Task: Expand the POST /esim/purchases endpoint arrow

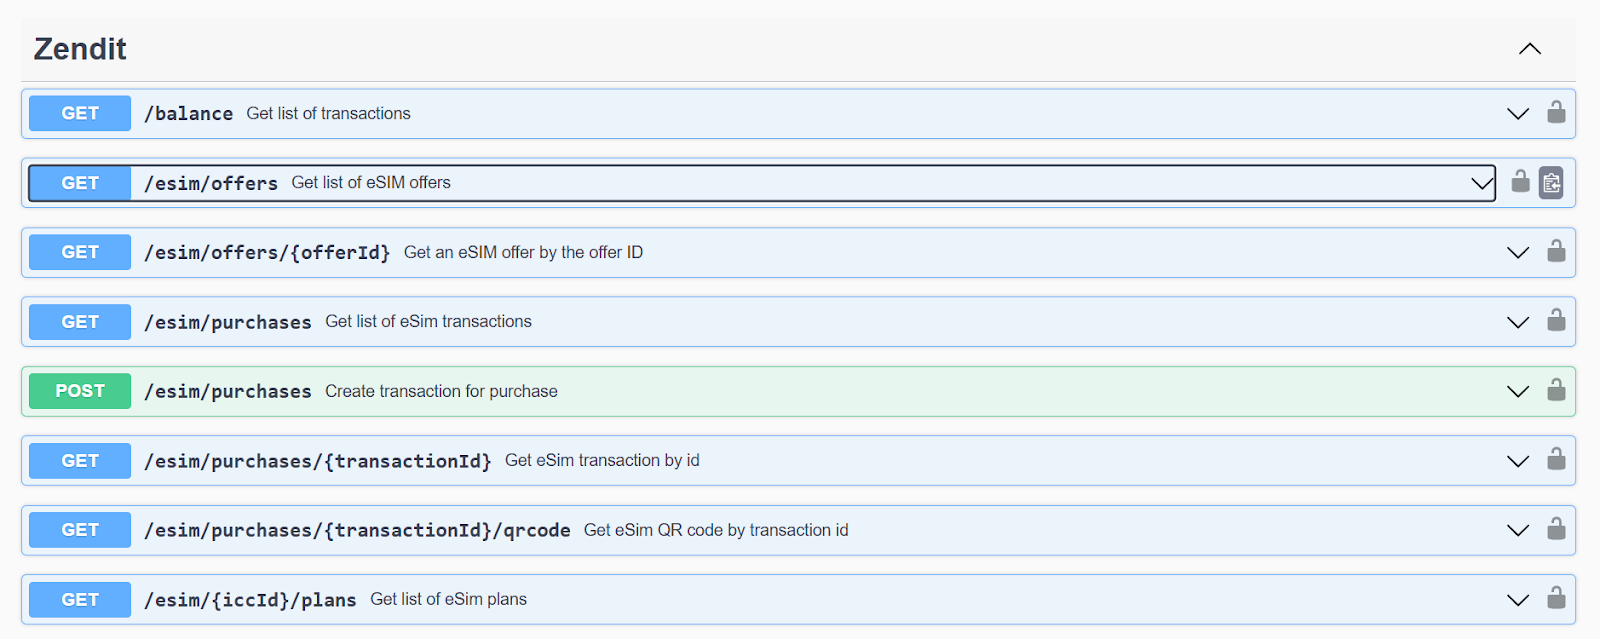Action: (x=1518, y=392)
